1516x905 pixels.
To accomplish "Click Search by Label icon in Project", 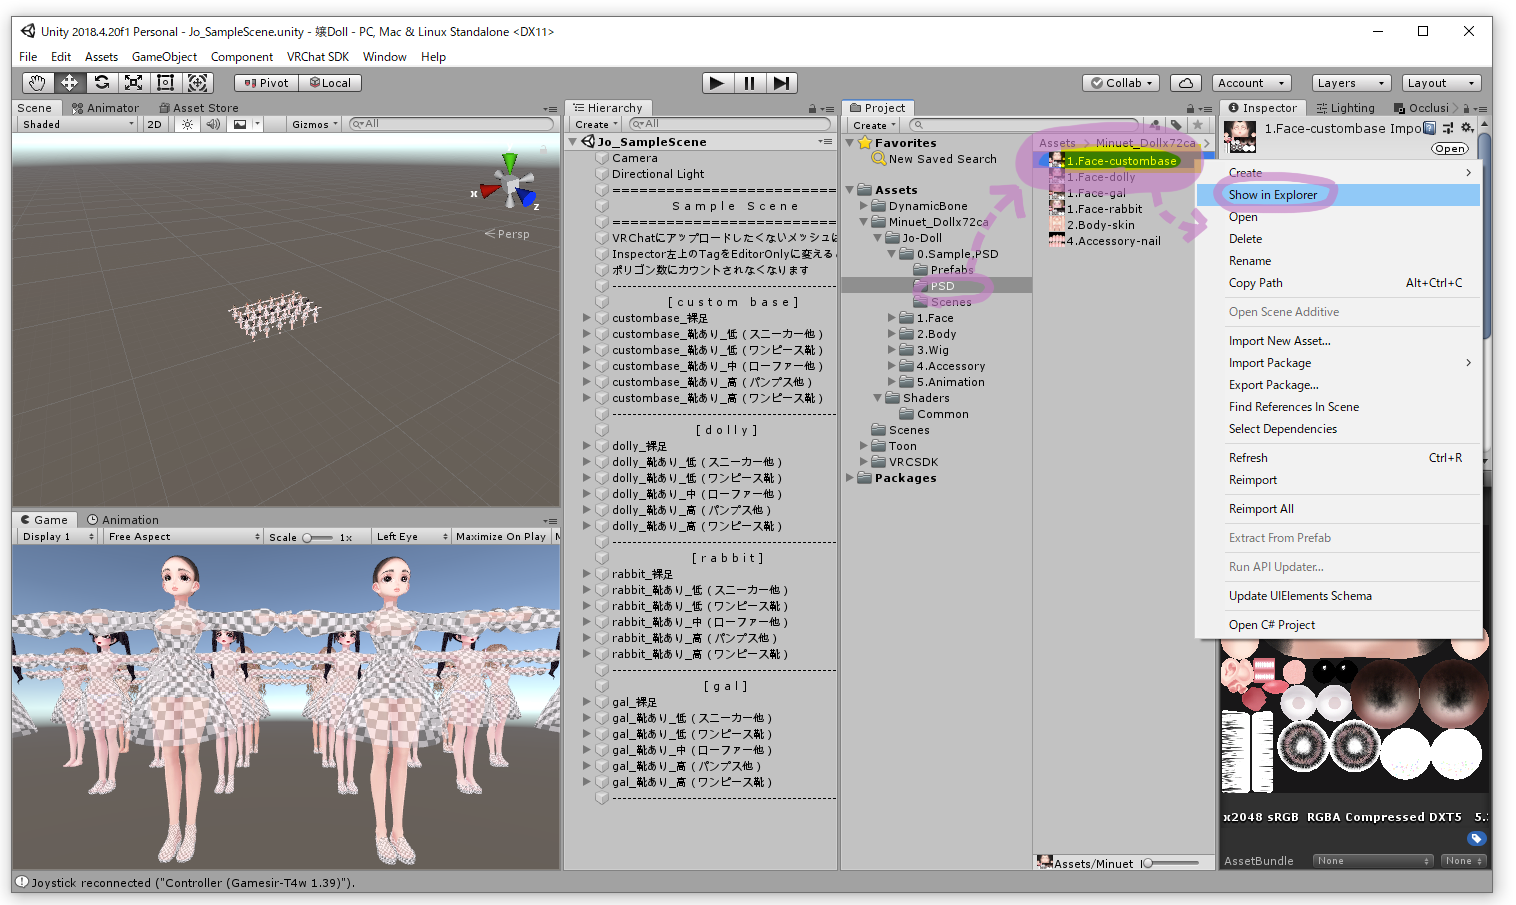I will [1177, 125].
